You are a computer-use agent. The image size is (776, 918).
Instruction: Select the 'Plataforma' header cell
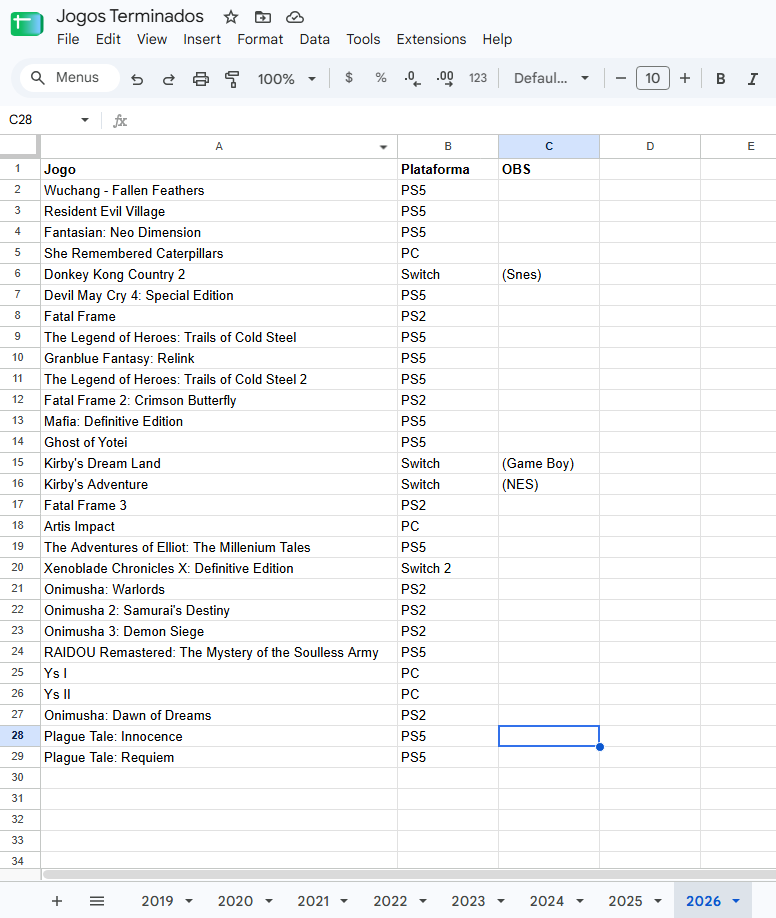(x=448, y=169)
